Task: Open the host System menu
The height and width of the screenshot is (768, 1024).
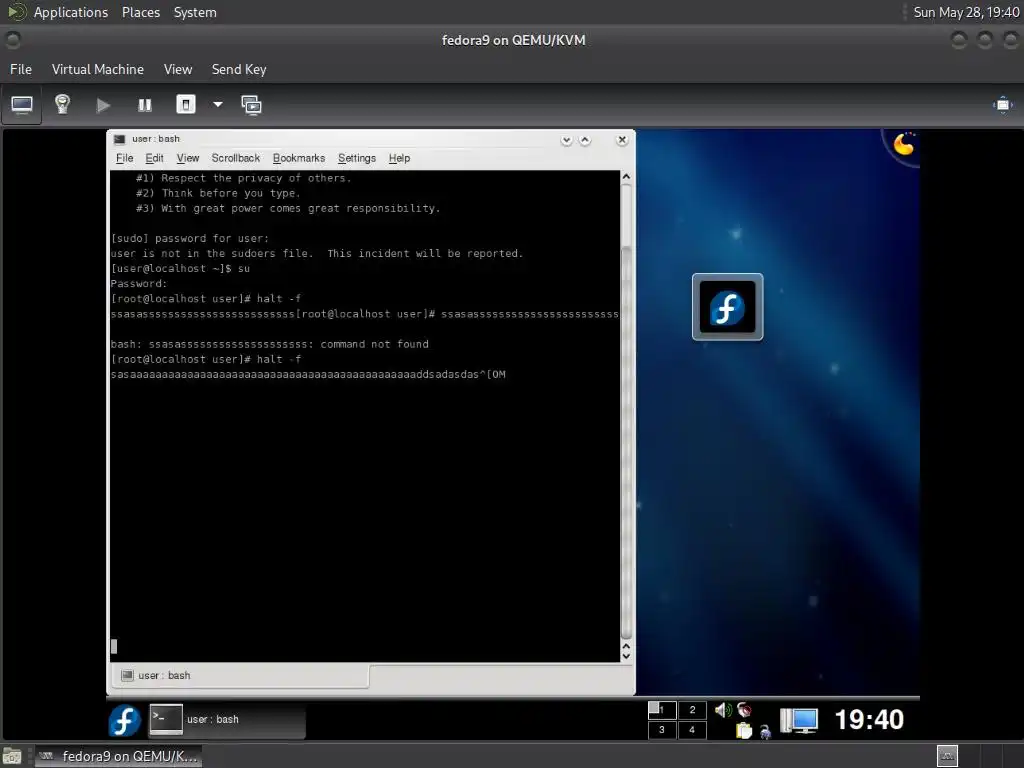Action: [195, 12]
